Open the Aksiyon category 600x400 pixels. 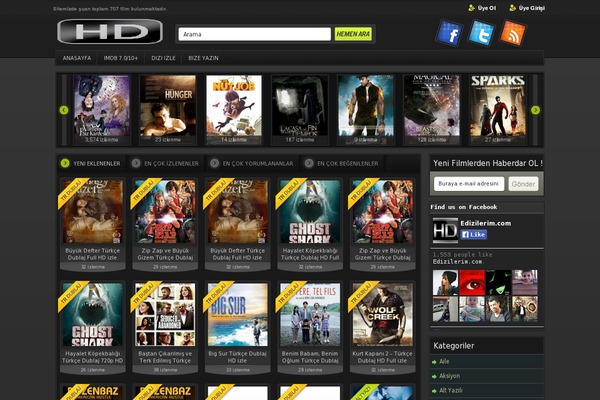[x=450, y=376]
